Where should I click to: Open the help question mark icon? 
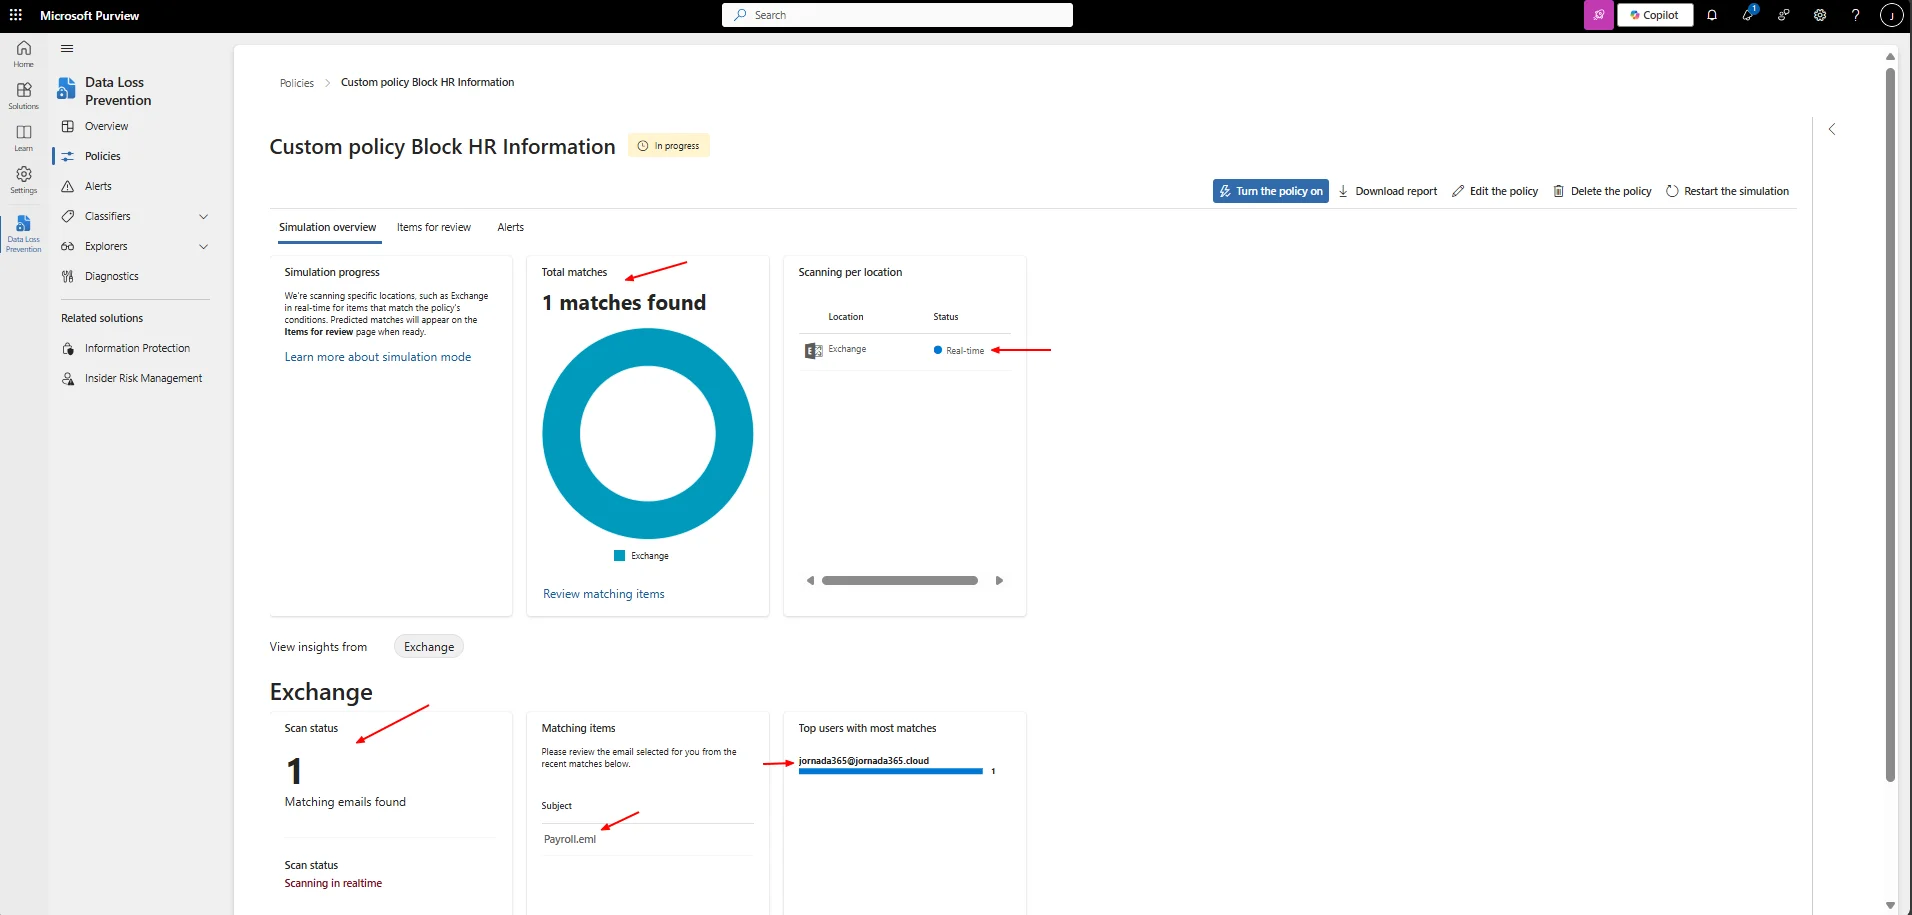click(1856, 15)
